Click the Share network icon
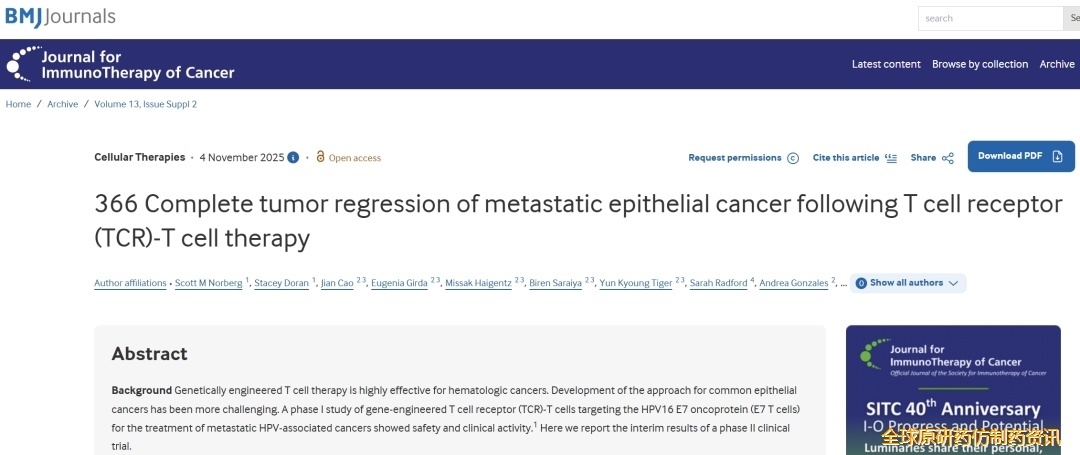1080x455 pixels. [948, 158]
